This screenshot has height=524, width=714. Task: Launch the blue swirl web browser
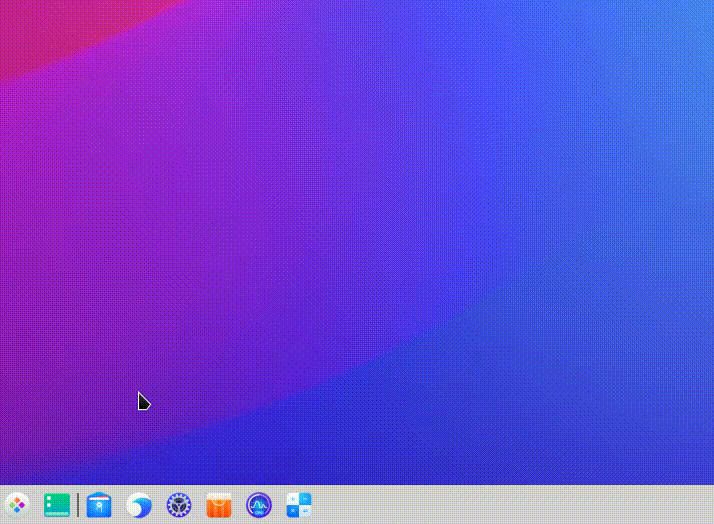tap(139, 505)
